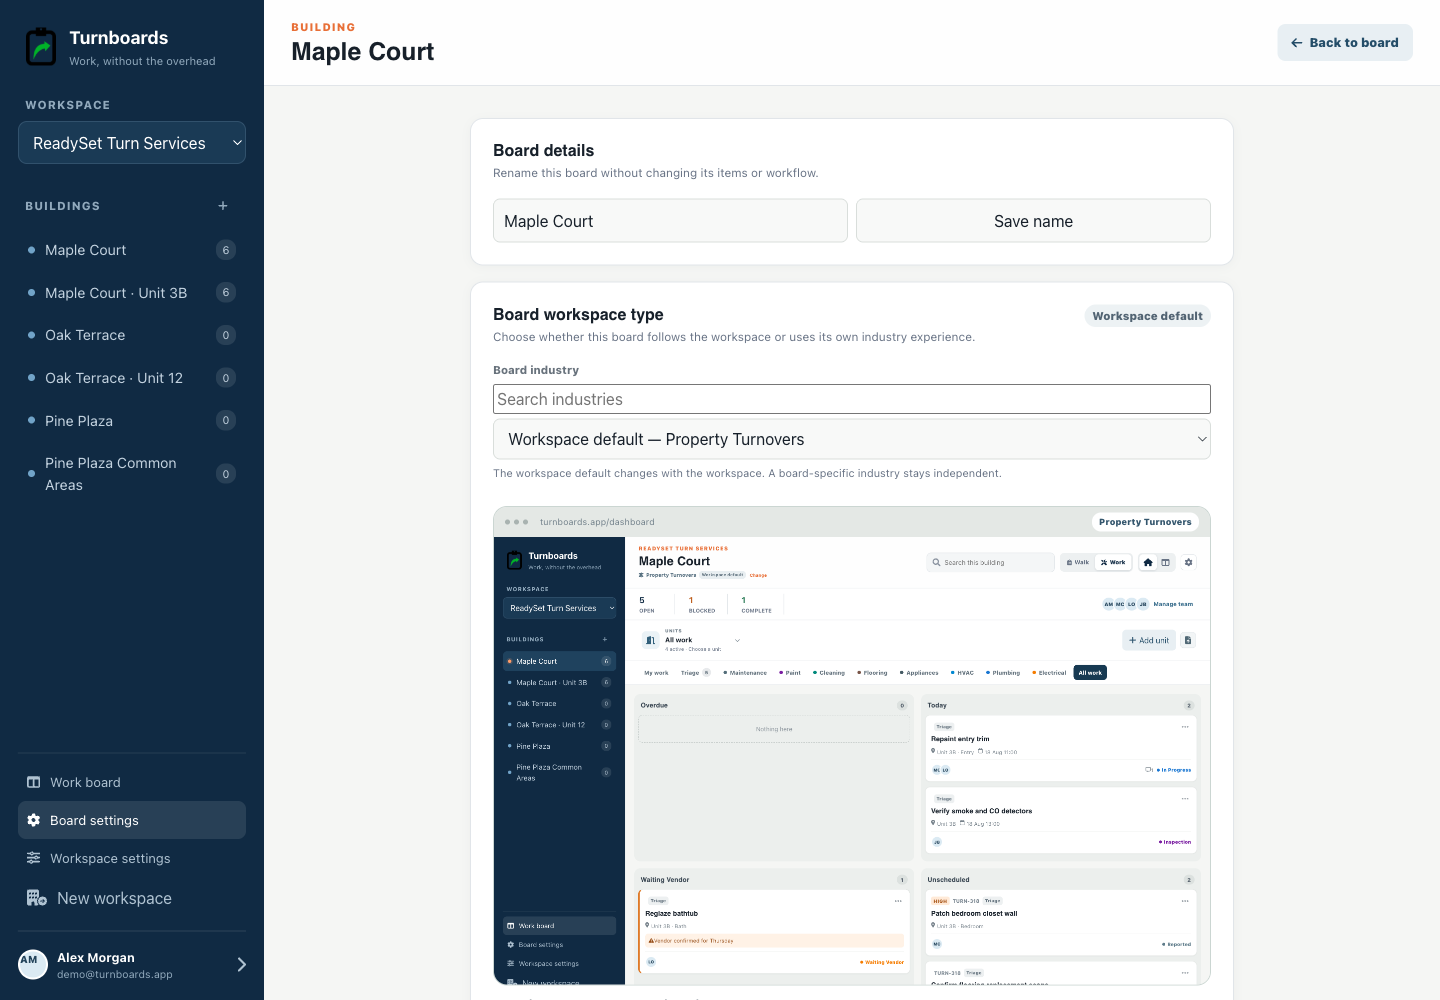This screenshot has height=1000, width=1440.
Task: Focus the Maple Court board name field
Action: [x=670, y=221]
